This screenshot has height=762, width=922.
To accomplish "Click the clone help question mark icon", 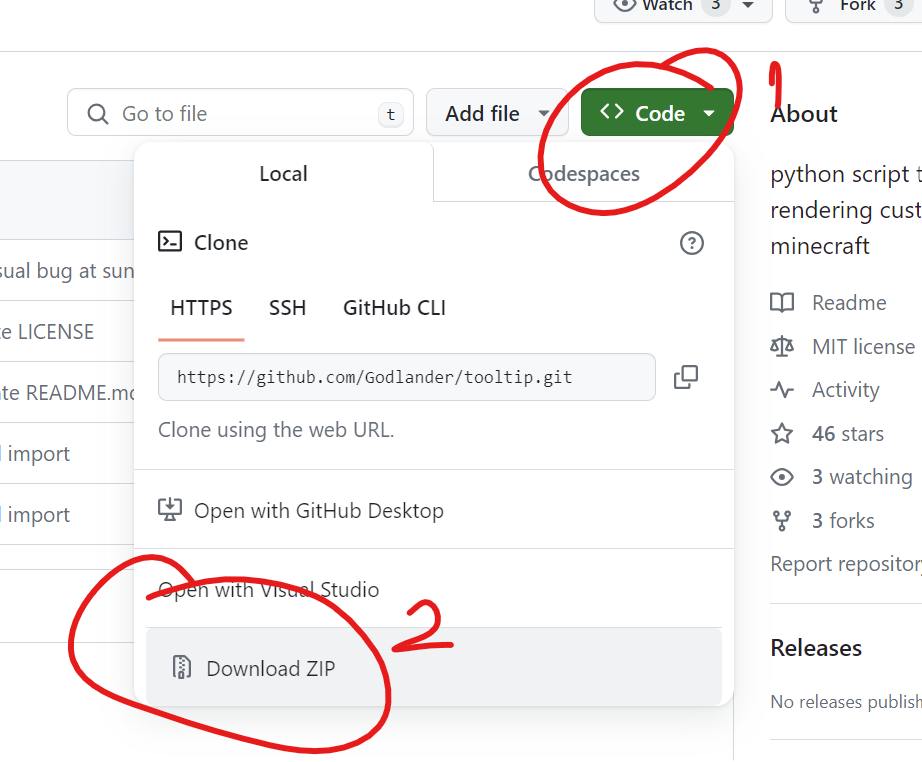I will [691, 243].
